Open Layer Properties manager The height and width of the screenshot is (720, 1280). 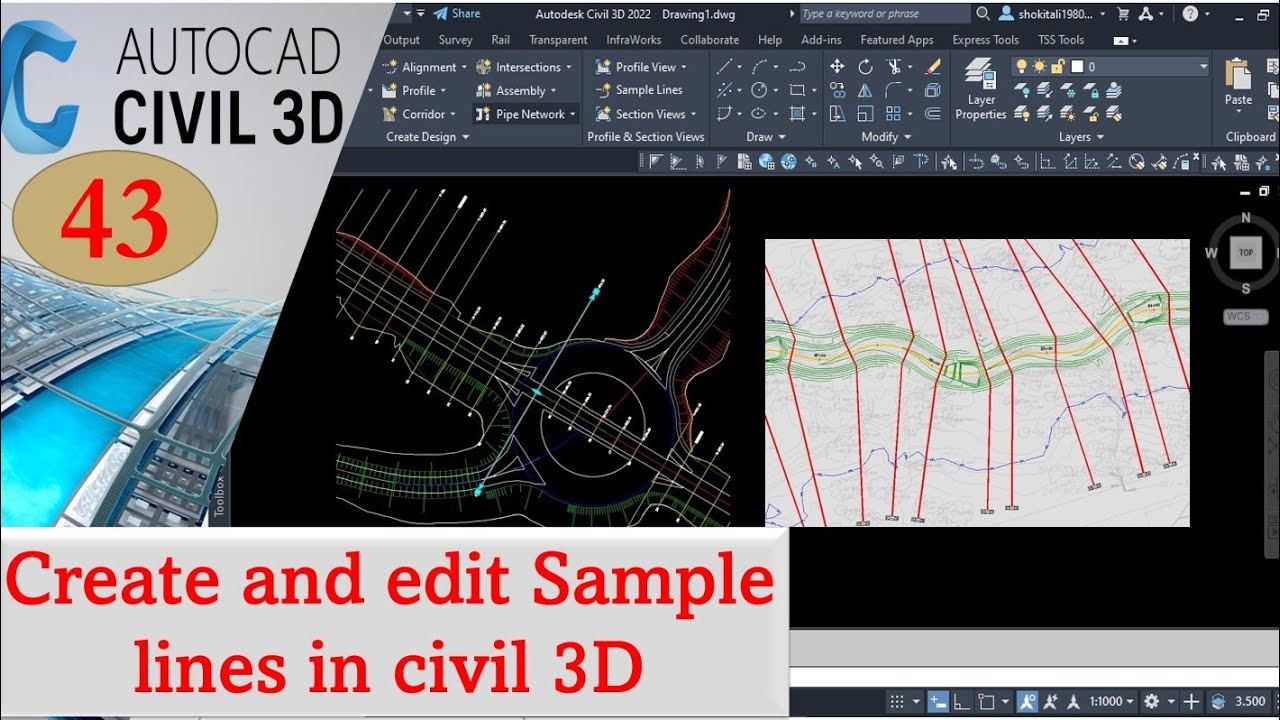[x=981, y=88]
